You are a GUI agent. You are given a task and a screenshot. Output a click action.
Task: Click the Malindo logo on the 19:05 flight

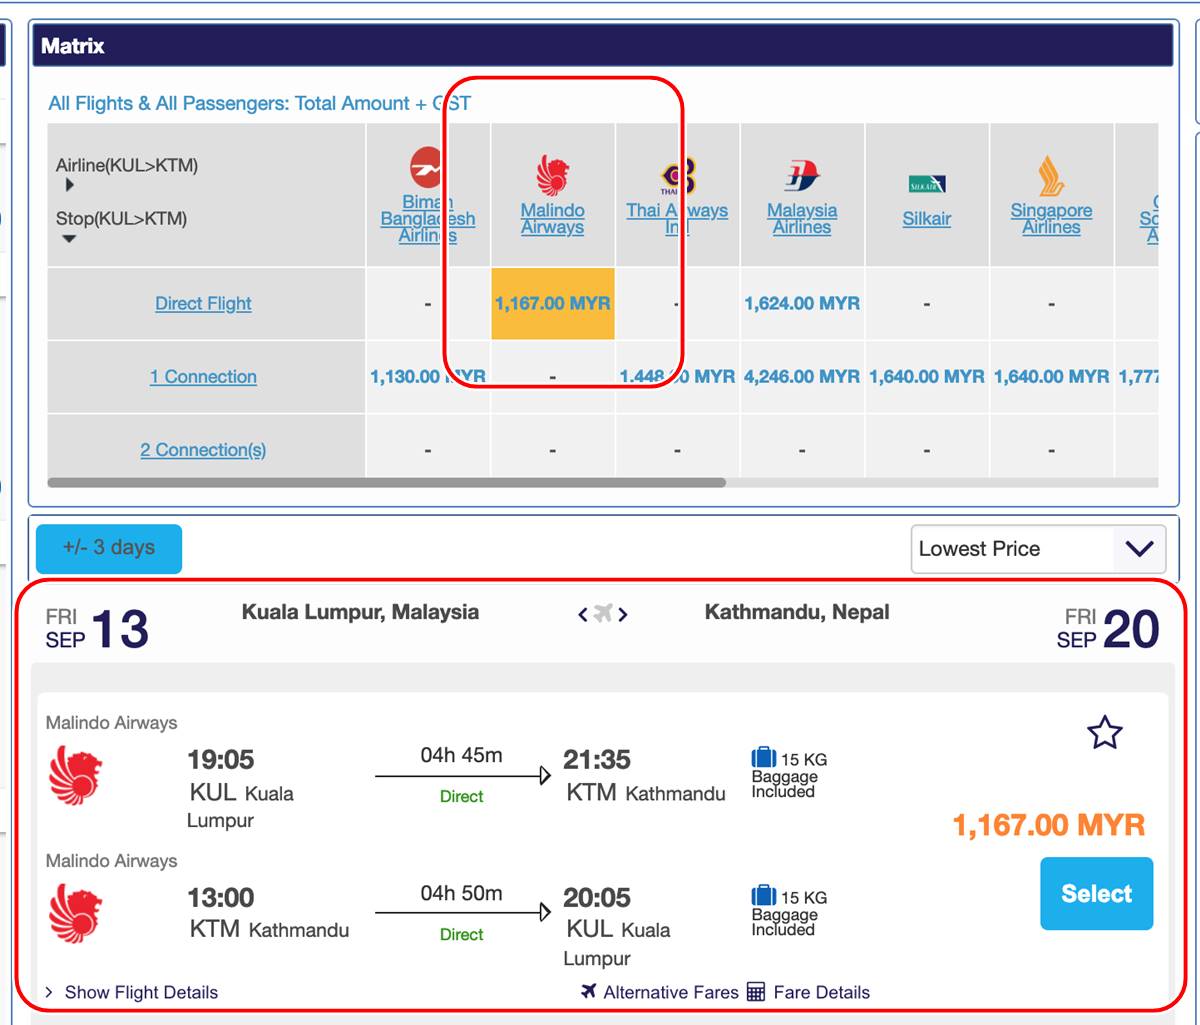75,774
